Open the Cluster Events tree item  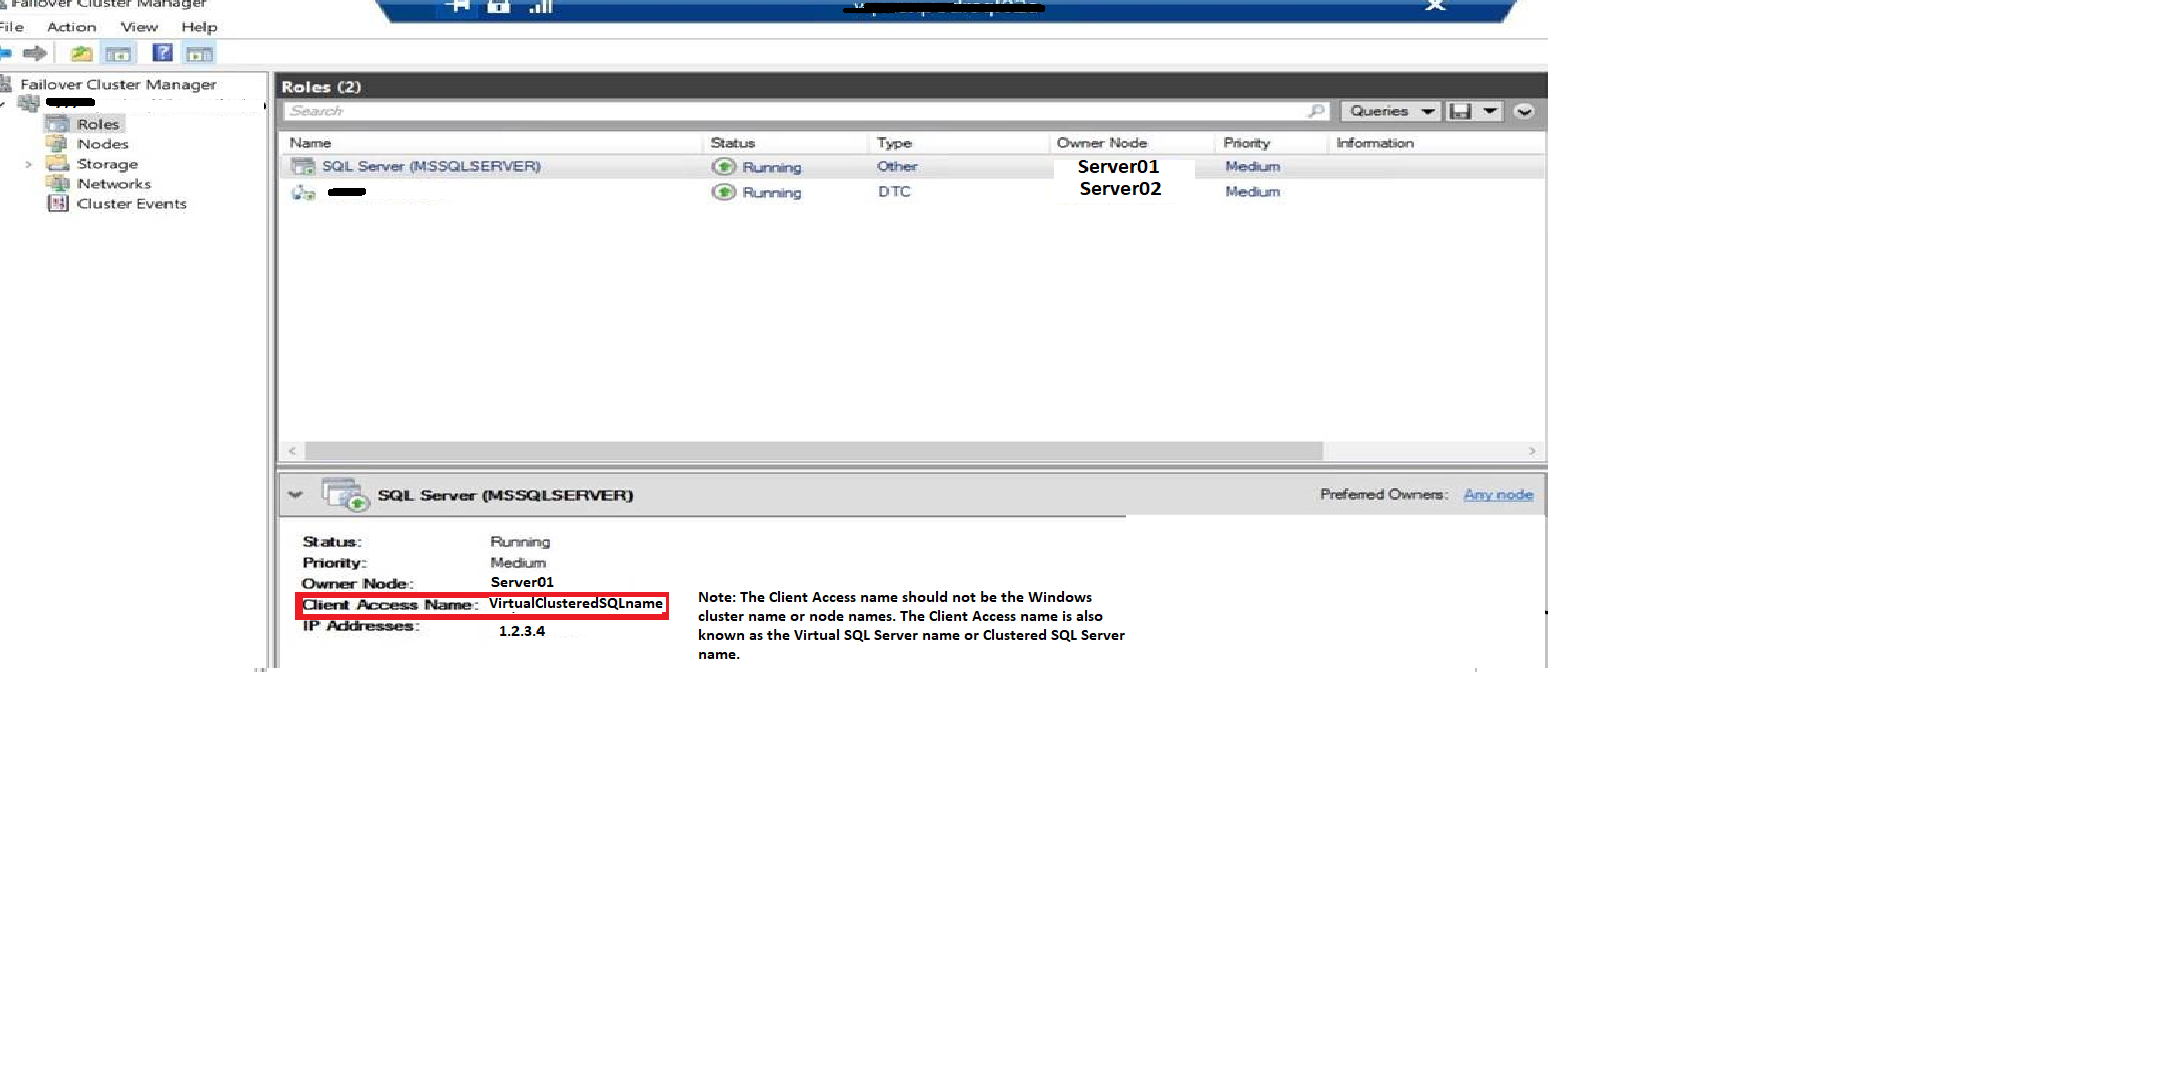[131, 204]
